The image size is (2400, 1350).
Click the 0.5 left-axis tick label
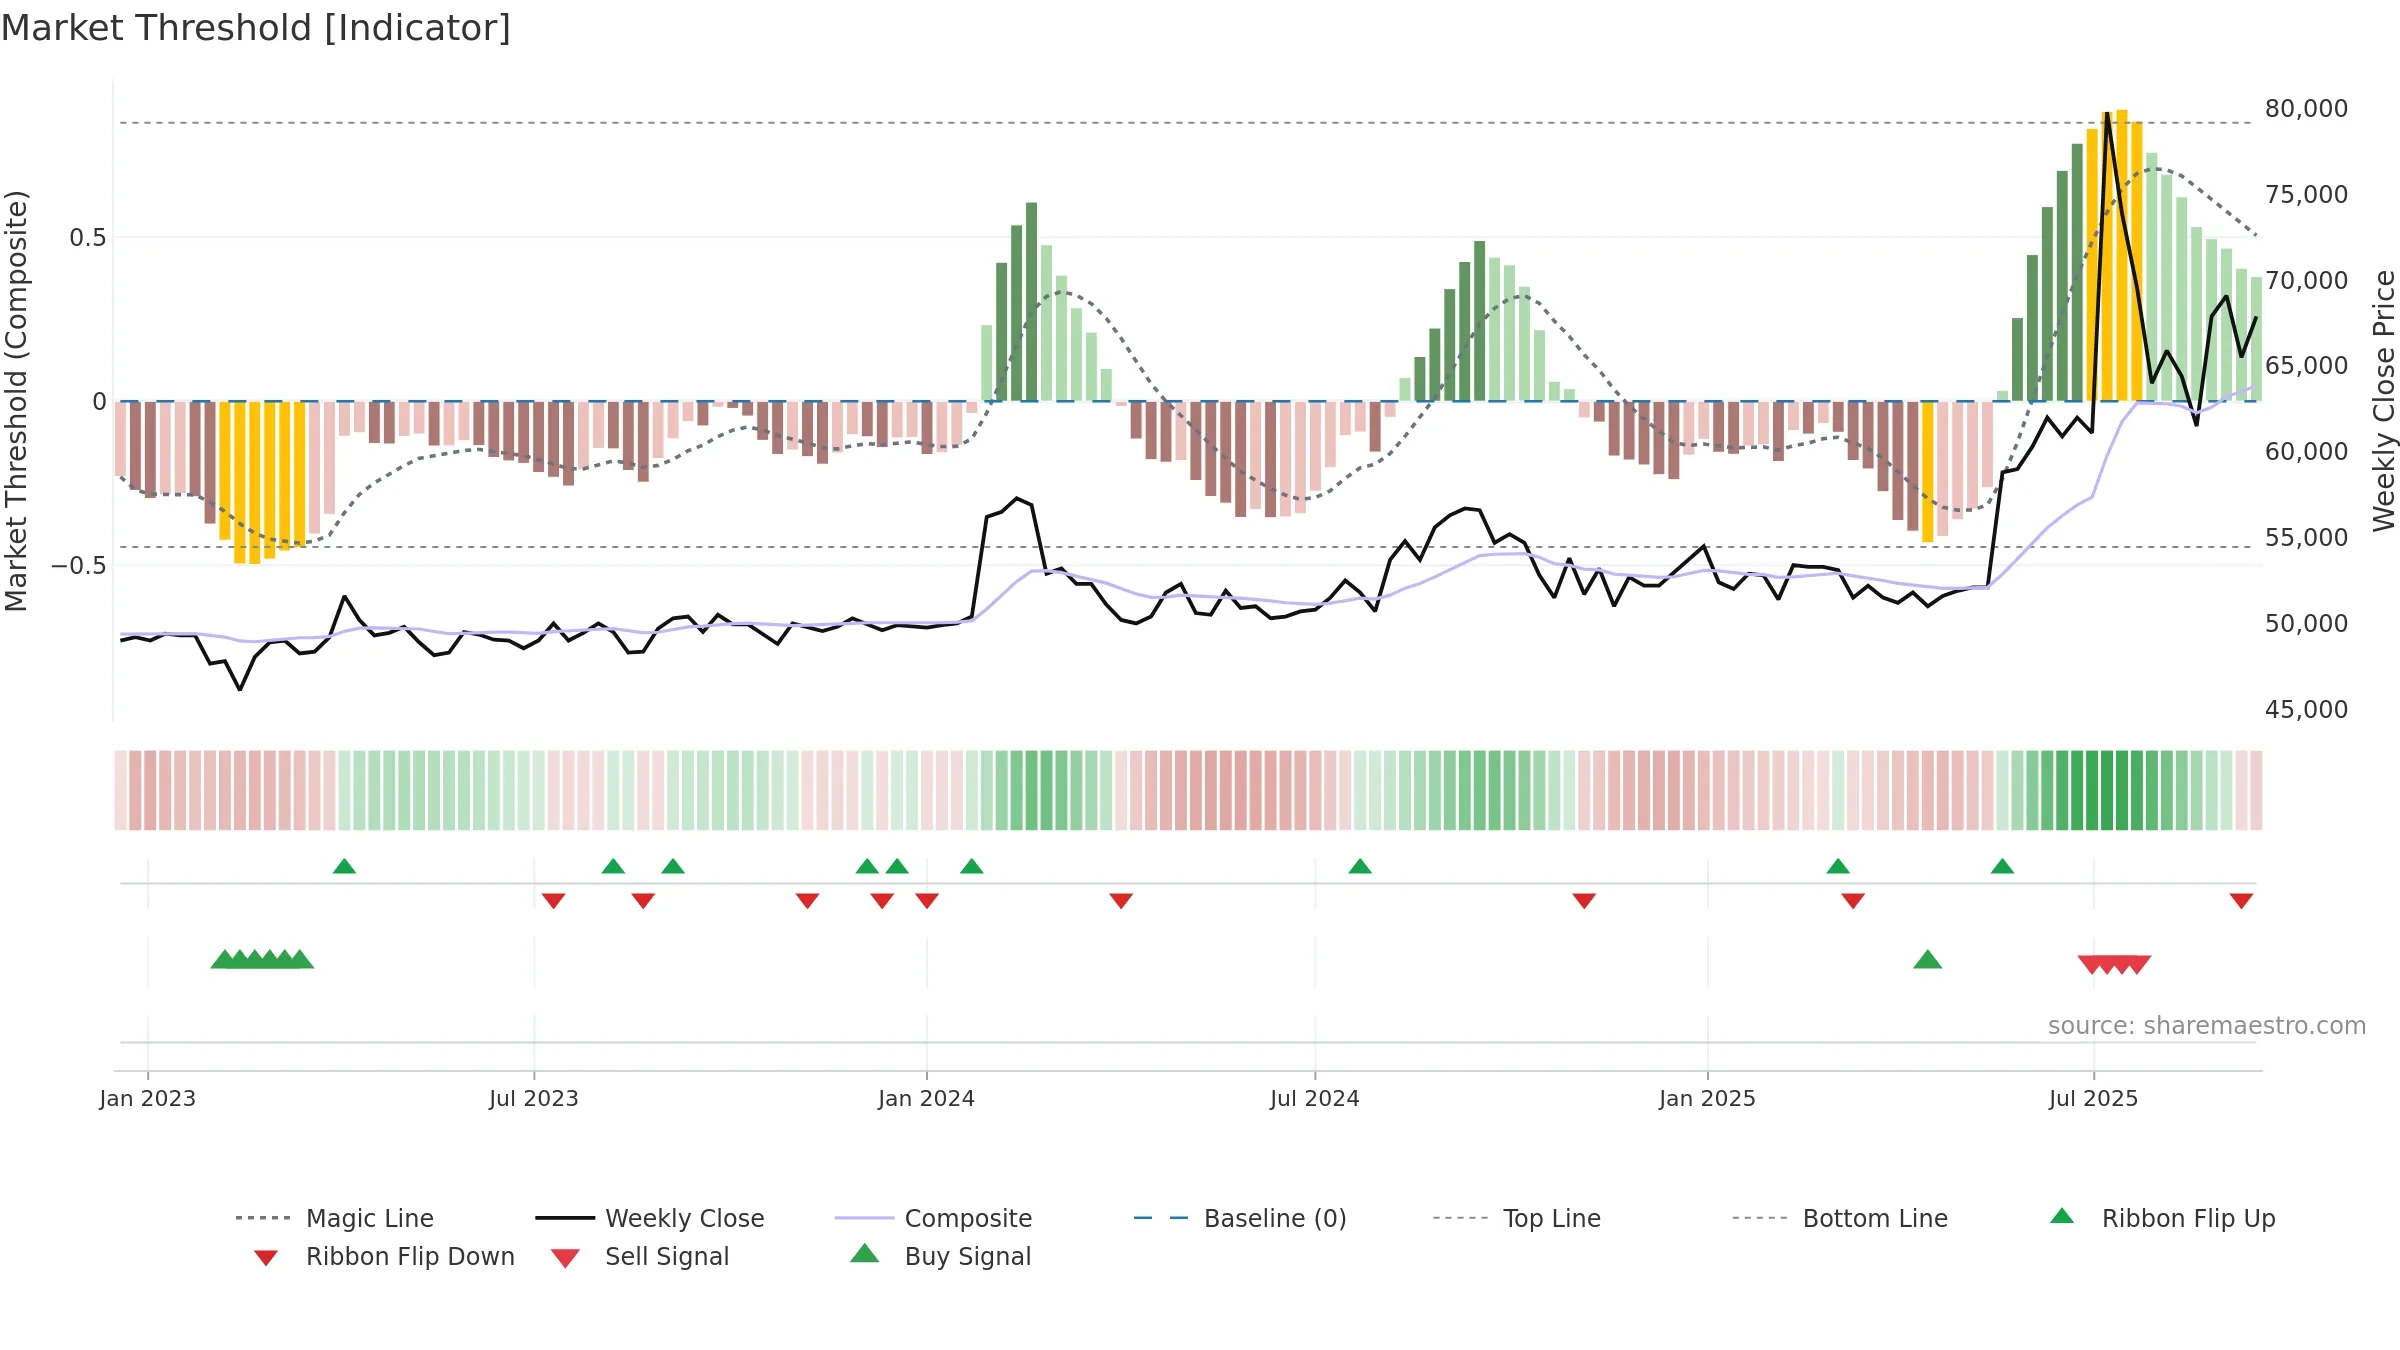tap(88, 238)
